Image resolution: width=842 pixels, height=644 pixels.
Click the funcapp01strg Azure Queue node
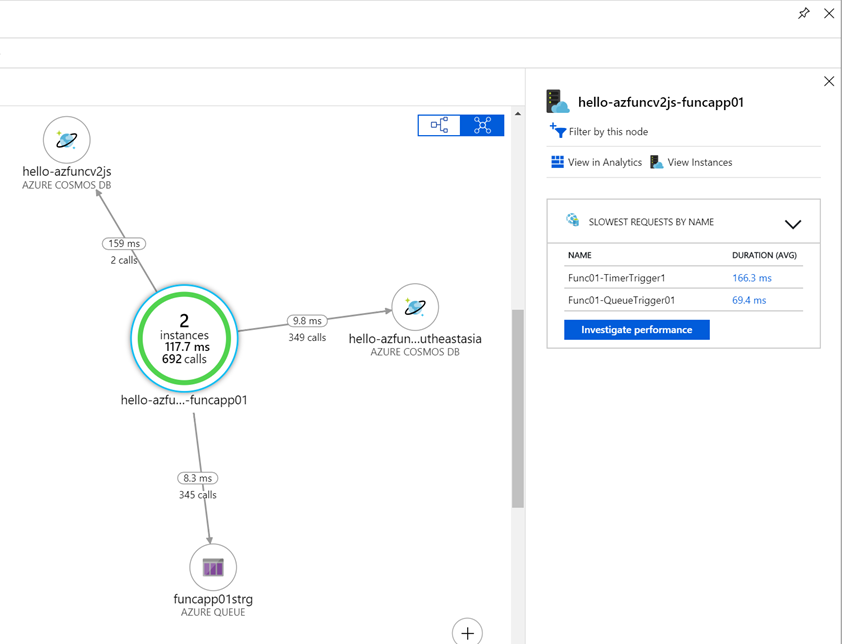[x=212, y=566]
